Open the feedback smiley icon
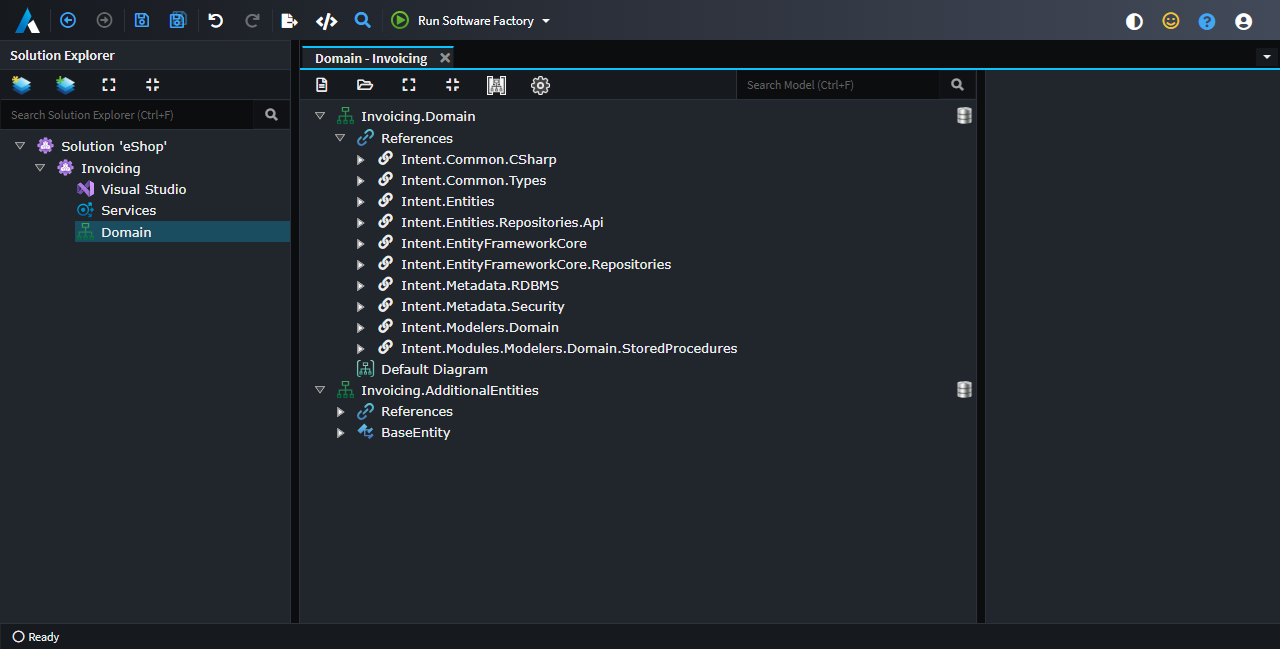The height and width of the screenshot is (649, 1280). (x=1171, y=21)
